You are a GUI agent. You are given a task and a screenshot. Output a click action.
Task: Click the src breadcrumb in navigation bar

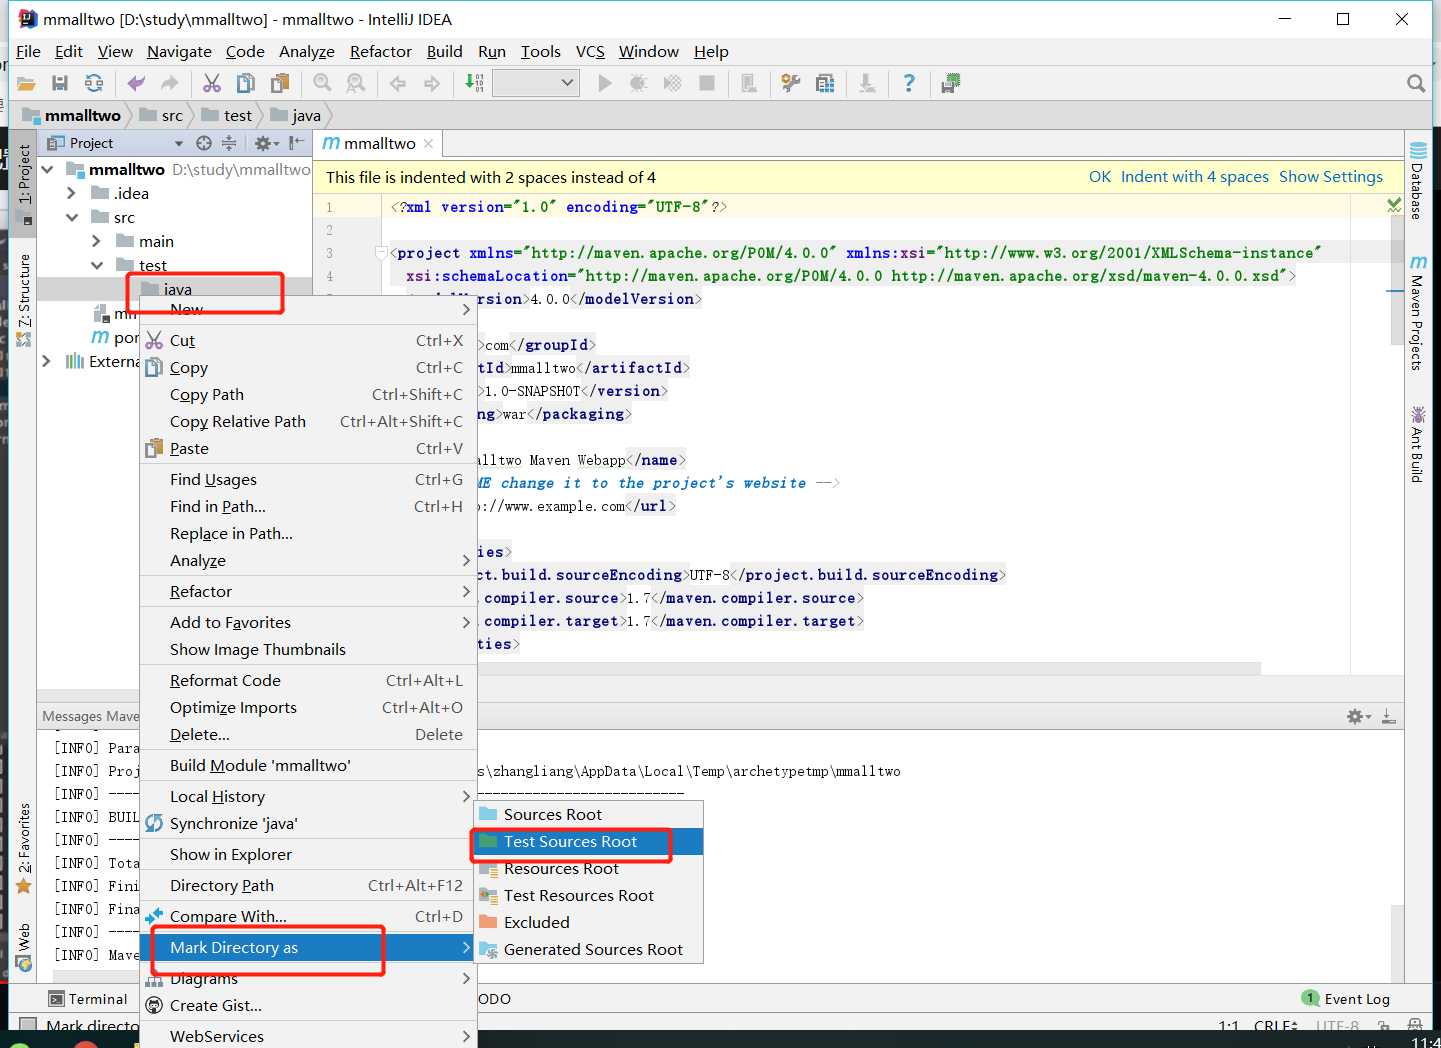click(161, 116)
